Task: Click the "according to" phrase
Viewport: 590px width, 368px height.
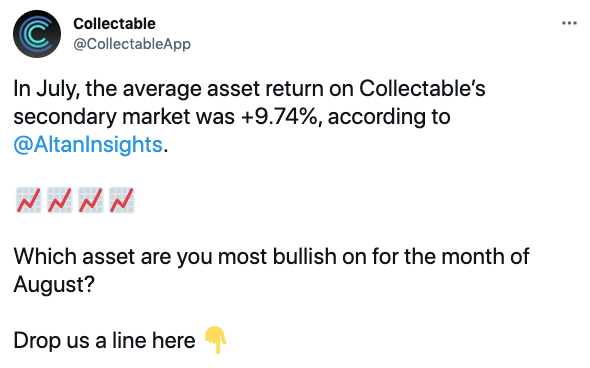Action: (x=389, y=117)
